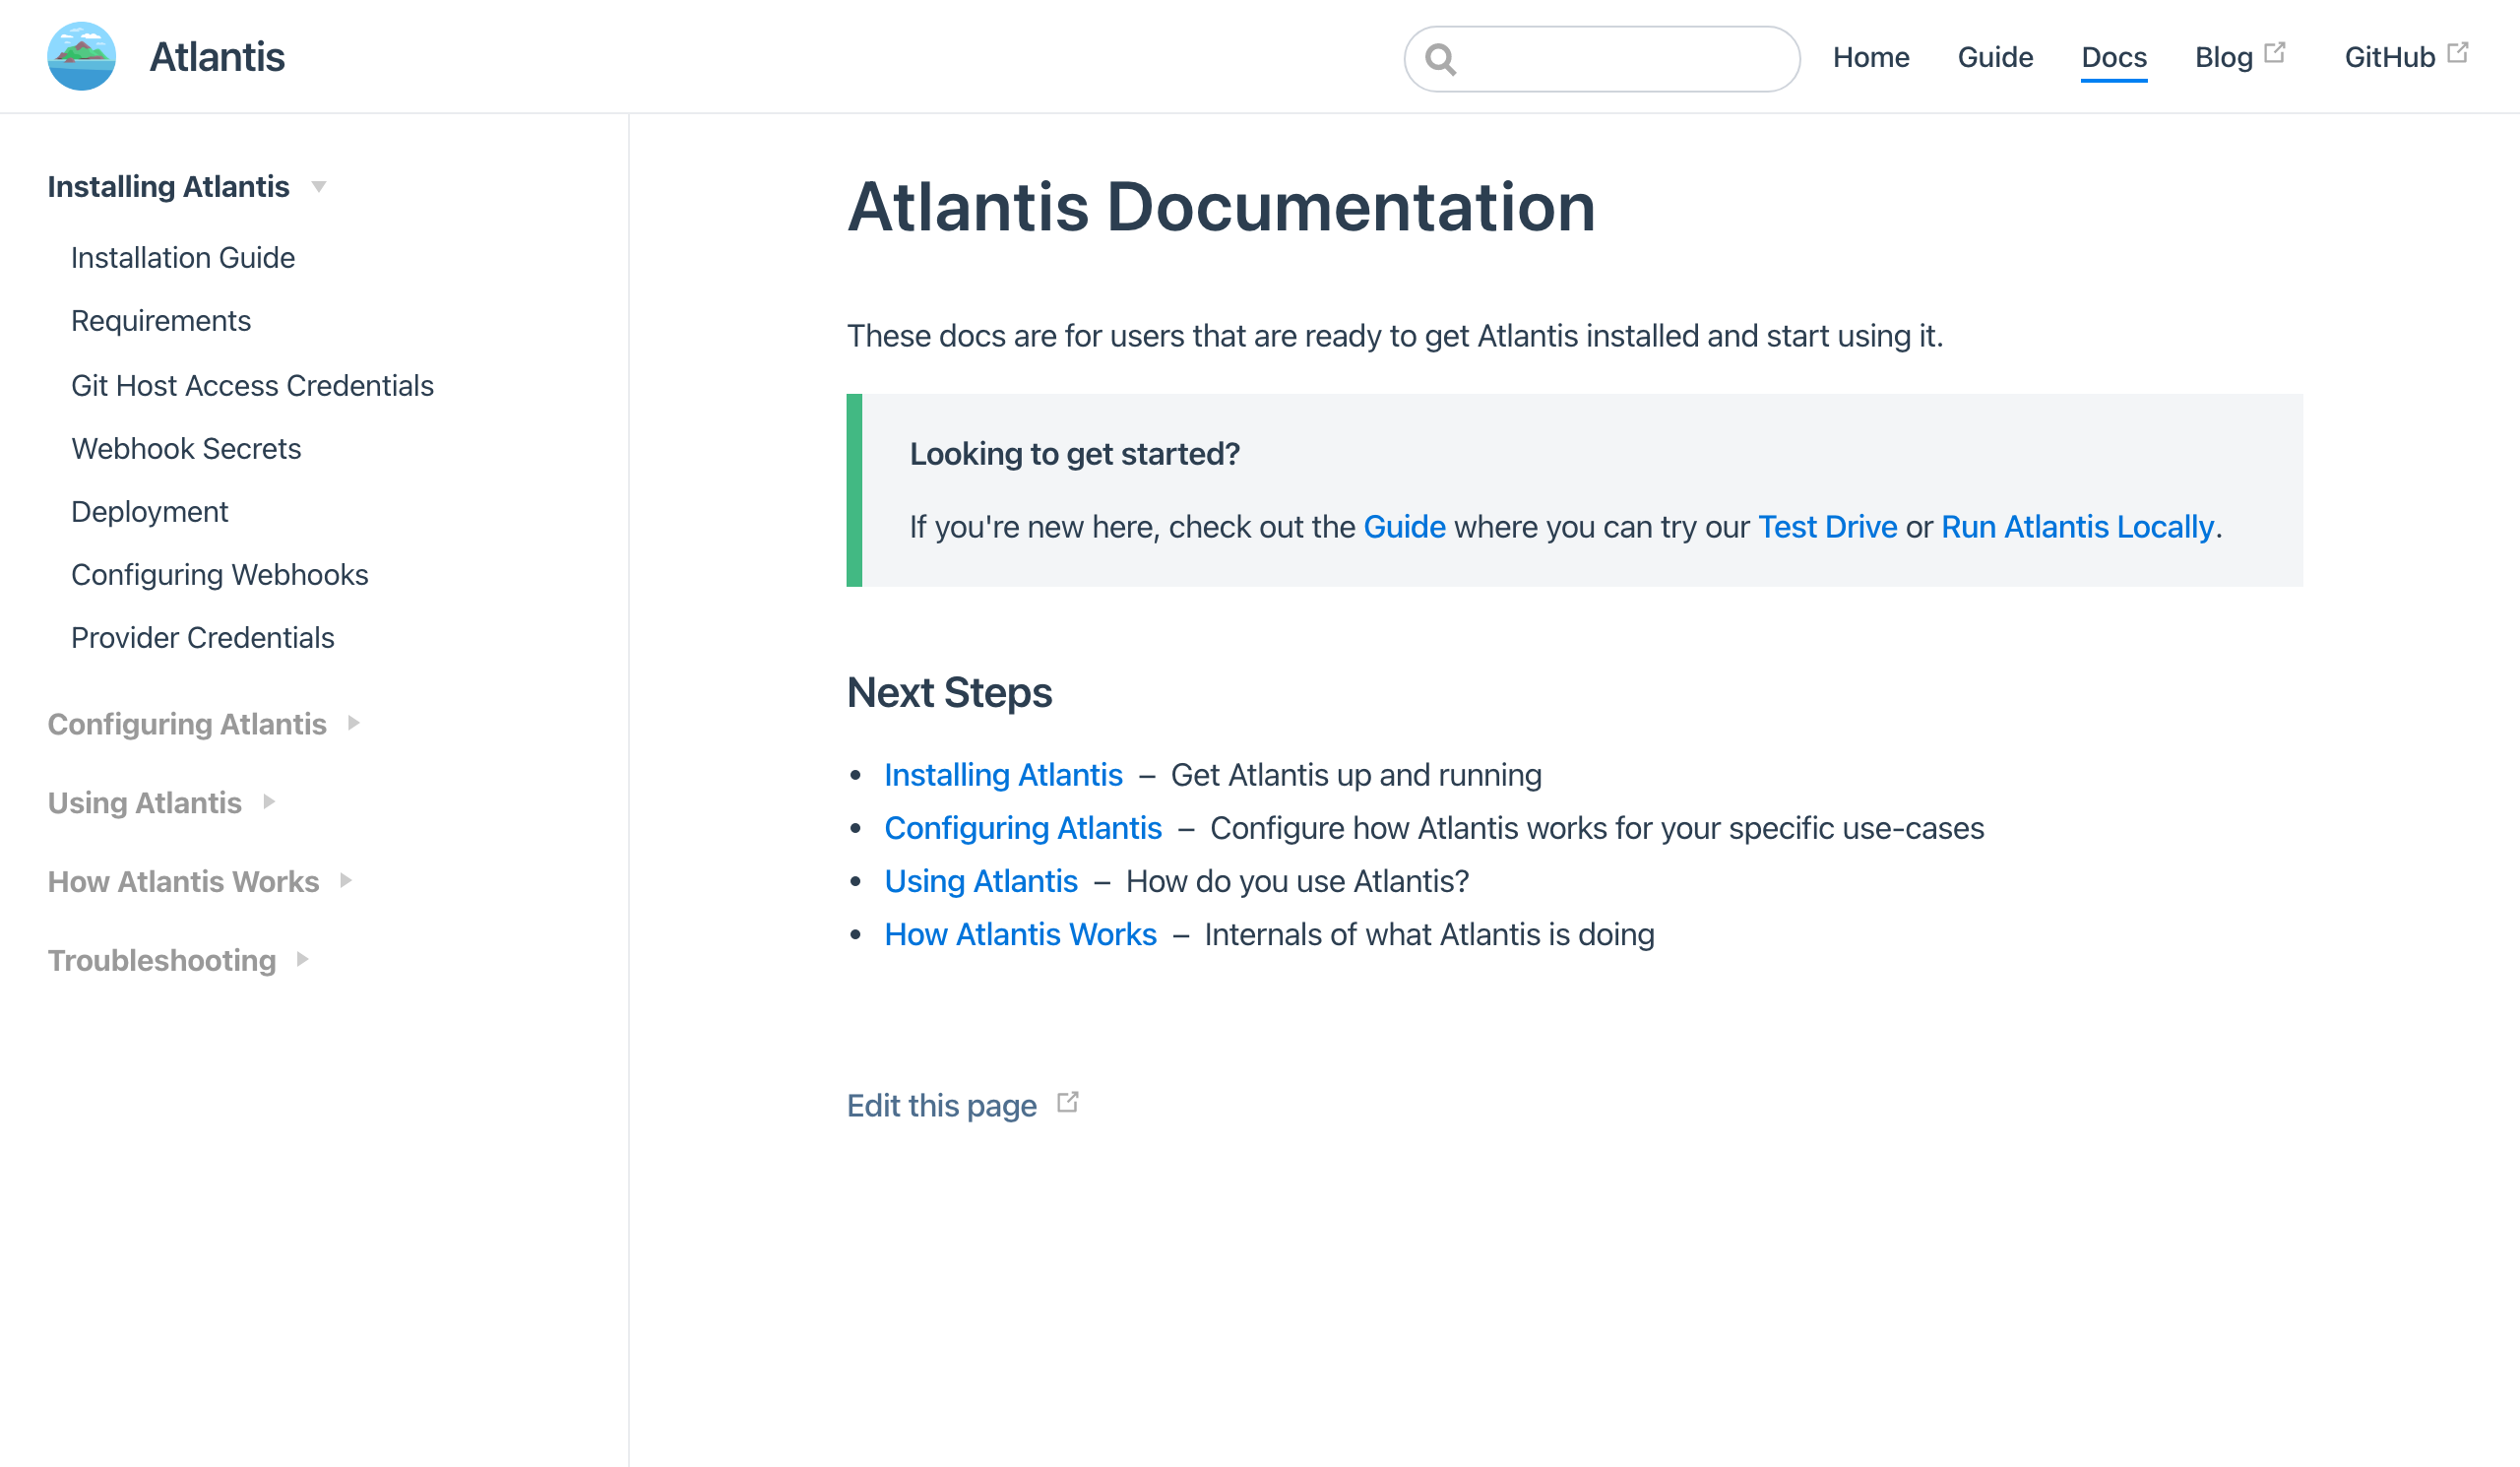Viewport: 2520px width, 1467px height.
Task: Follow the Run Atlantis Locally link
Action: tap(2077, 527)
